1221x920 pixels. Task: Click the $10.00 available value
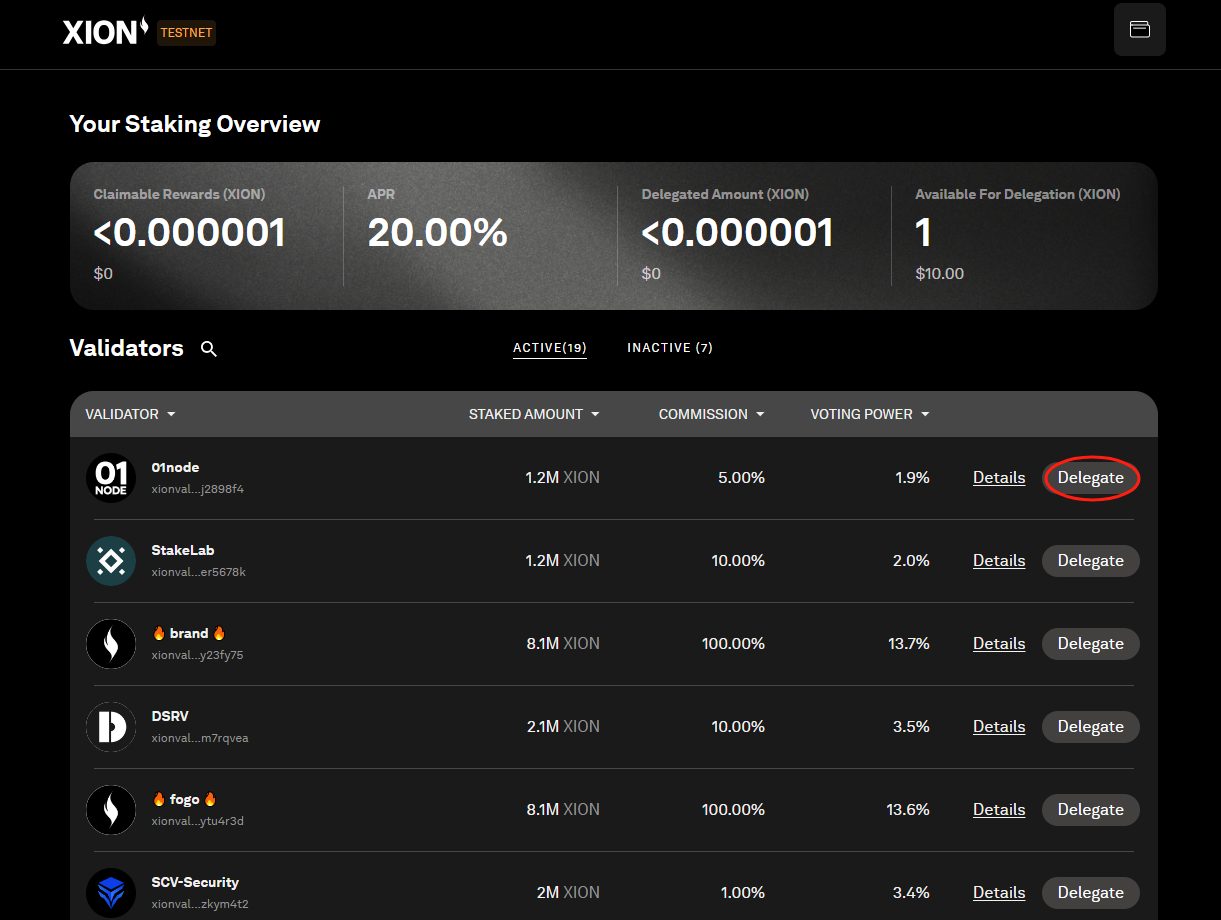[x=940, y=274]
